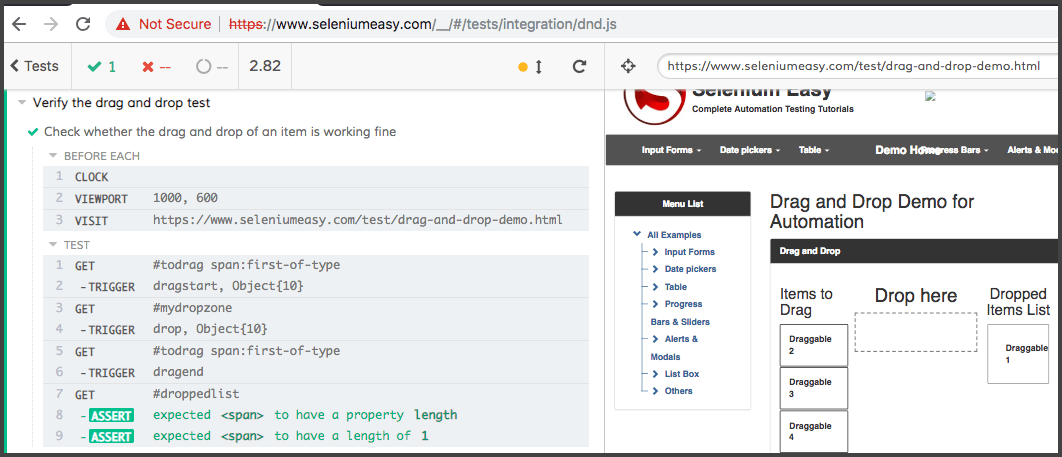Click the browser address bar URL
This screenshot has width=1062, height=457.
[423, 24]
